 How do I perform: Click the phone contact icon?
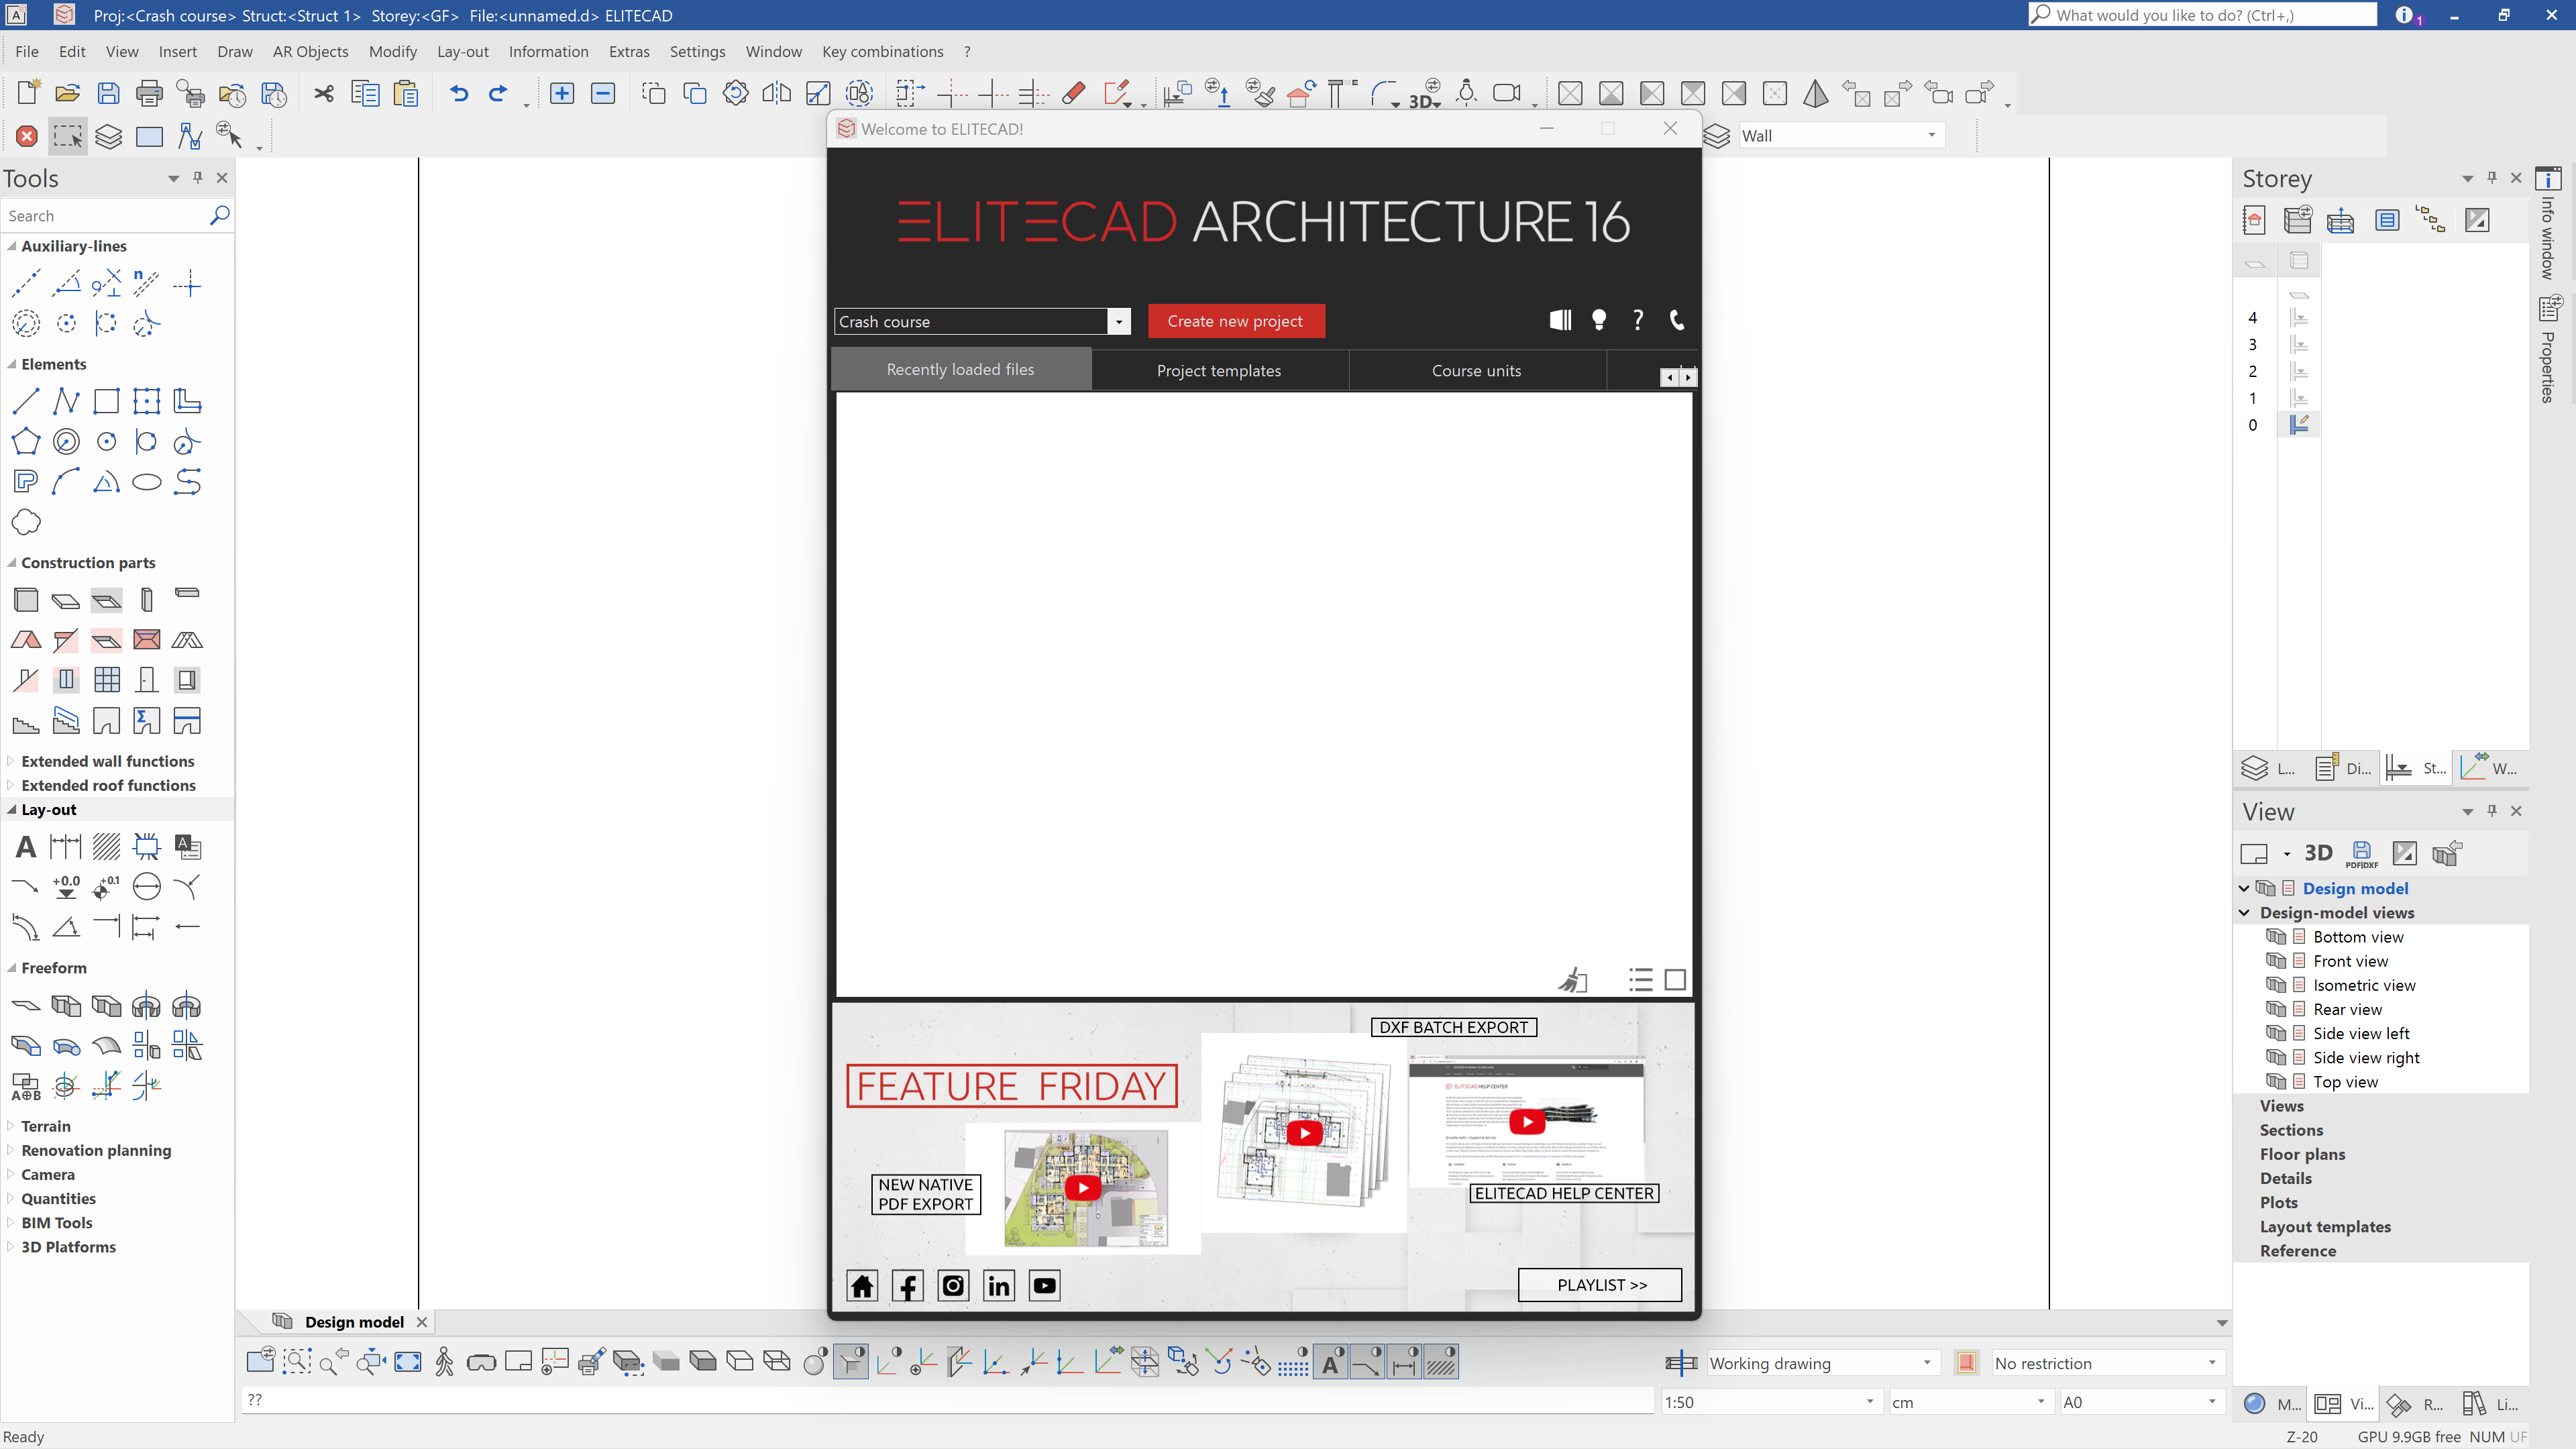[x=1677, y=320]
